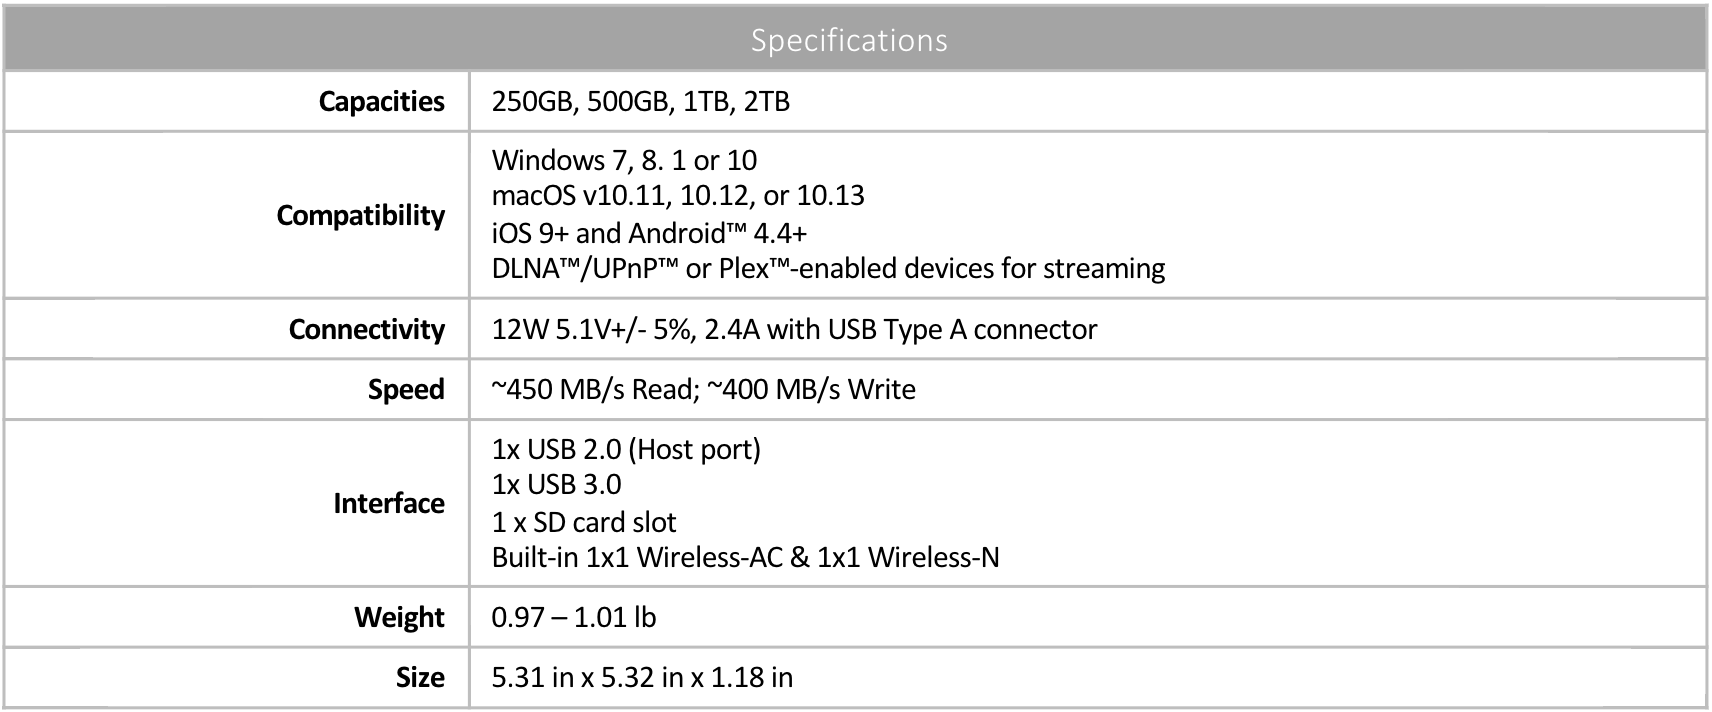Click the DLNA/UPnP or Plex-enabled devices line
The height and width of the screenshot is (712, 1712).
tap(828, 269)
